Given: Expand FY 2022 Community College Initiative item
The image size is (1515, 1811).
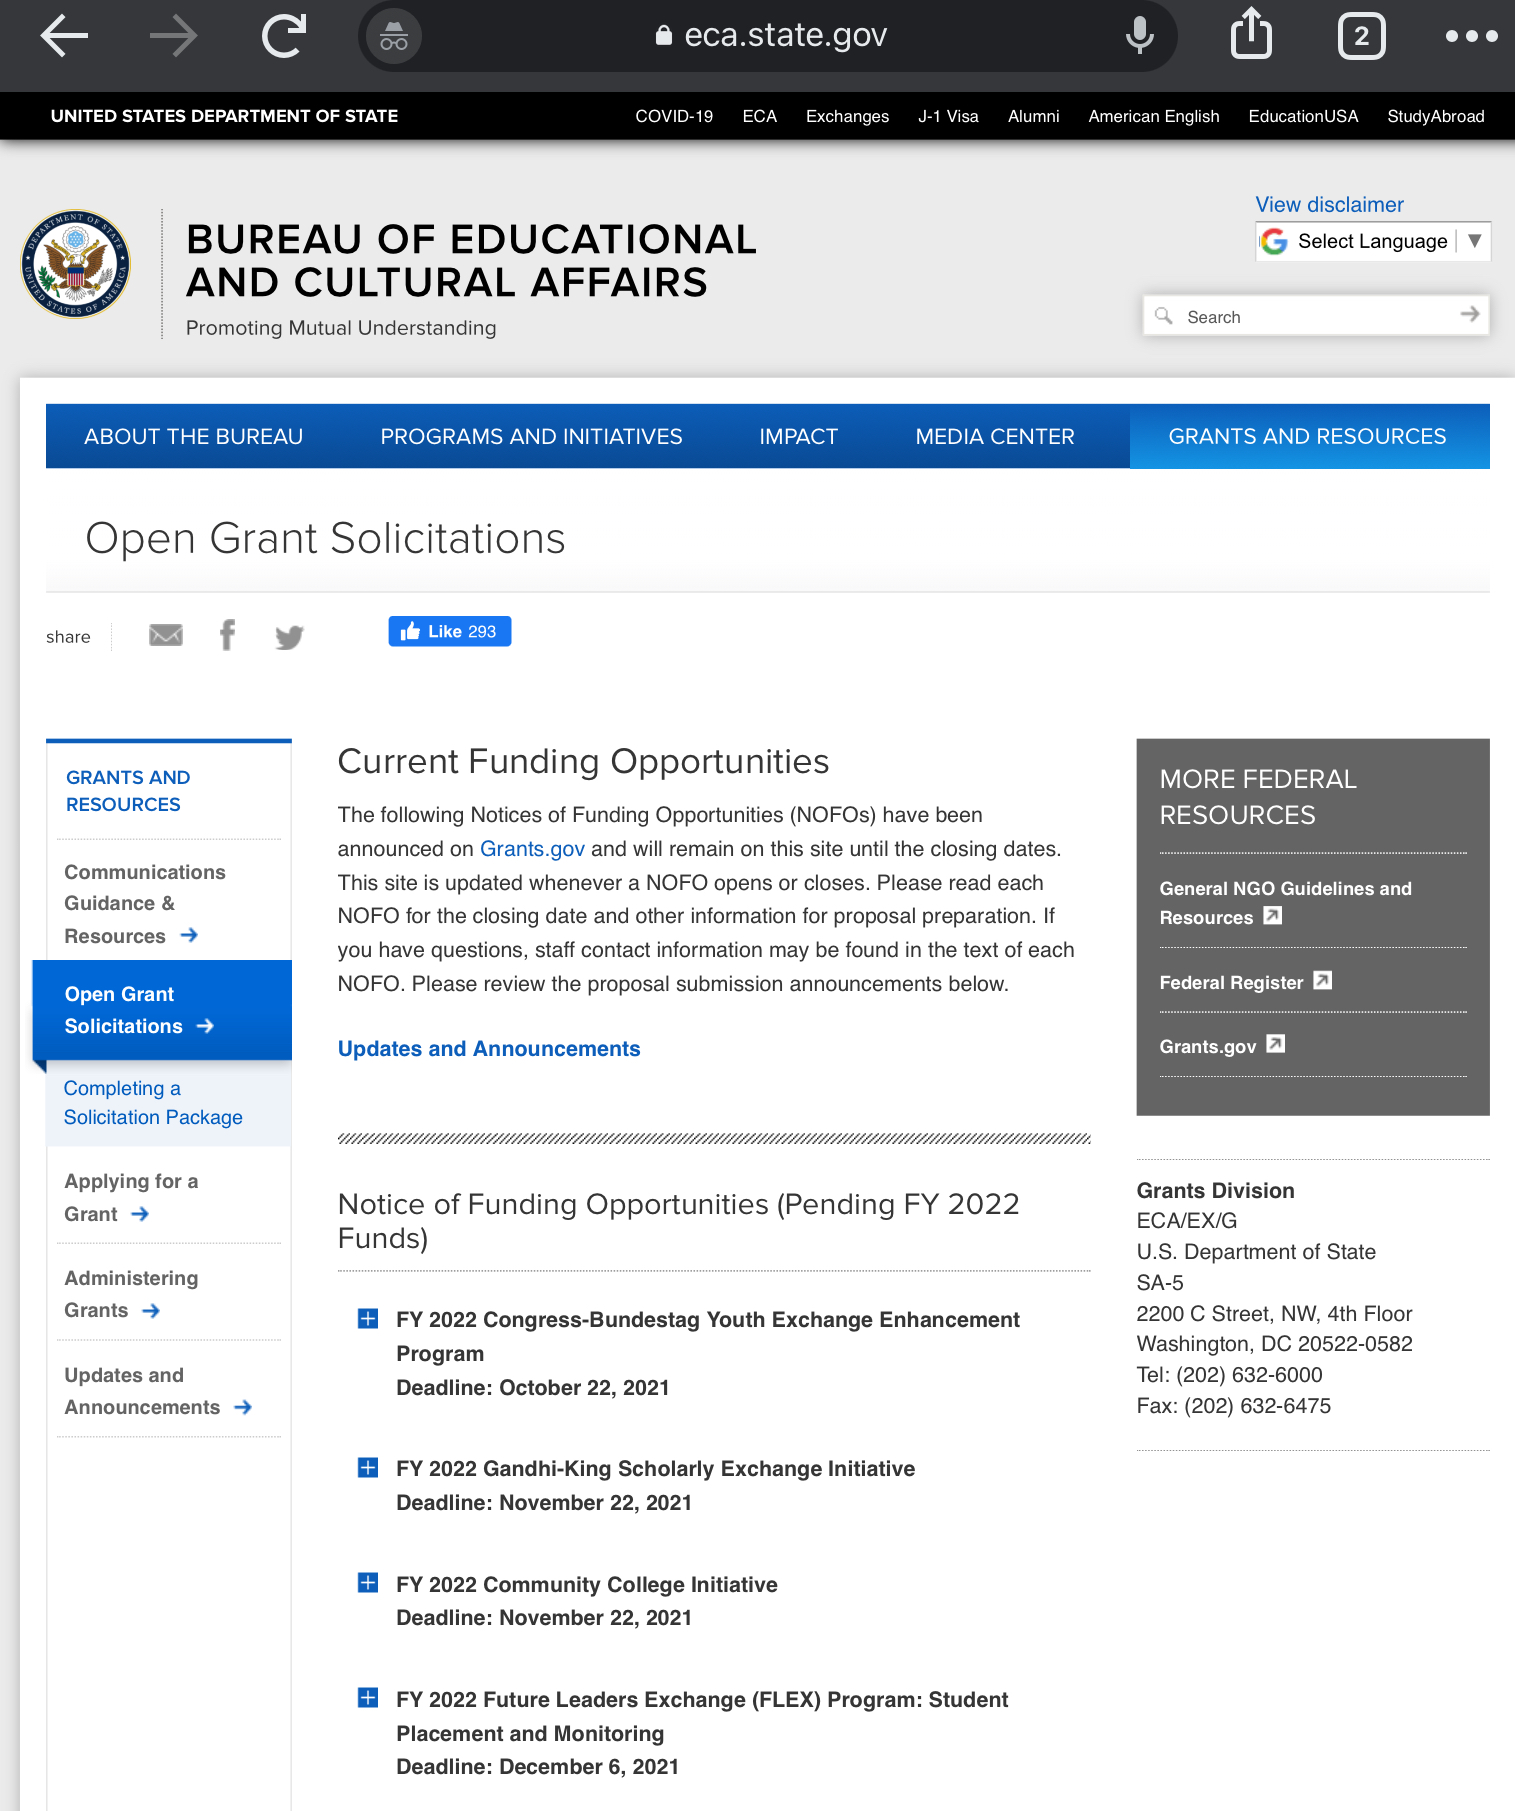Looking at the screenshot, I should point(368,1583).
